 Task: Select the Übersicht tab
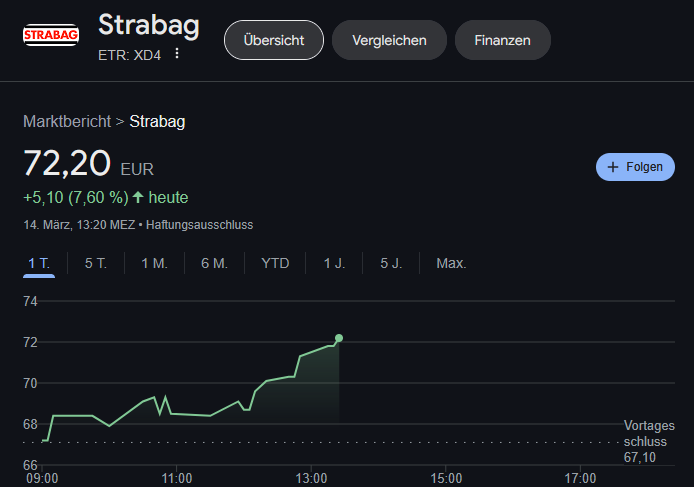point(274,40)
